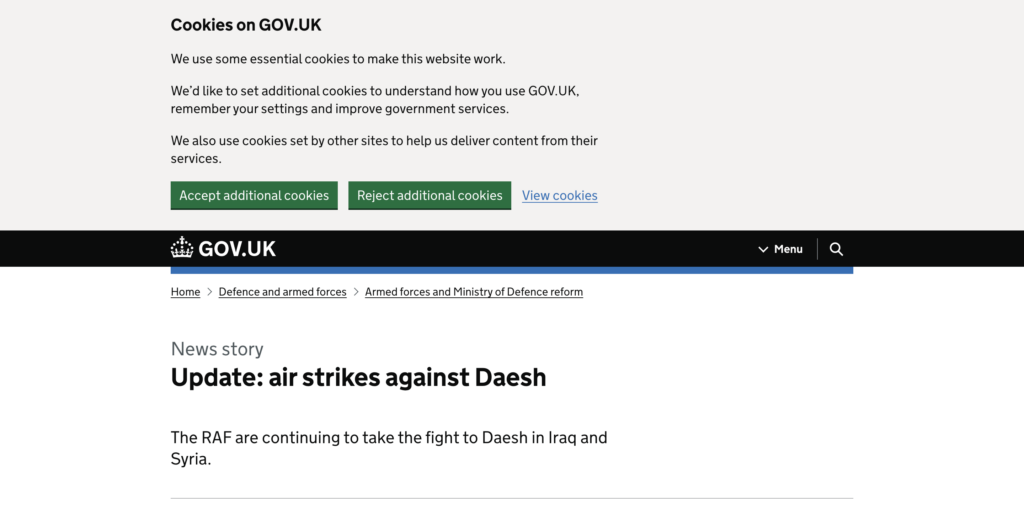Click the 'We'd like to set additional cookies' paragraph
The height and width of the screenshot is (520, 1024).
click(x=374, y=100)
